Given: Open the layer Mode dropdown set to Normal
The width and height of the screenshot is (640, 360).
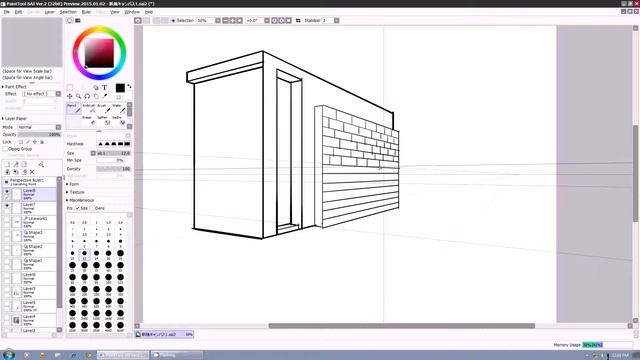Looking at the screenshot, I should tap(39, 127).
